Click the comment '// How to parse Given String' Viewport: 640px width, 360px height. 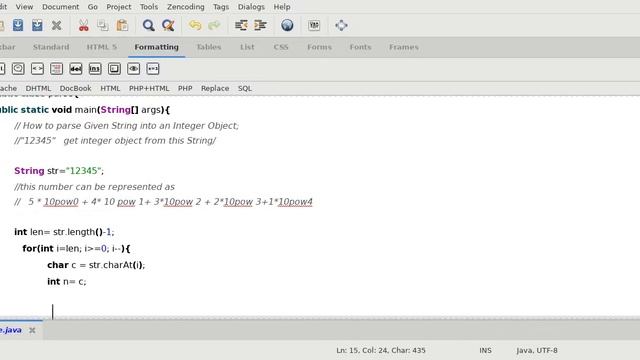(126, 126)
